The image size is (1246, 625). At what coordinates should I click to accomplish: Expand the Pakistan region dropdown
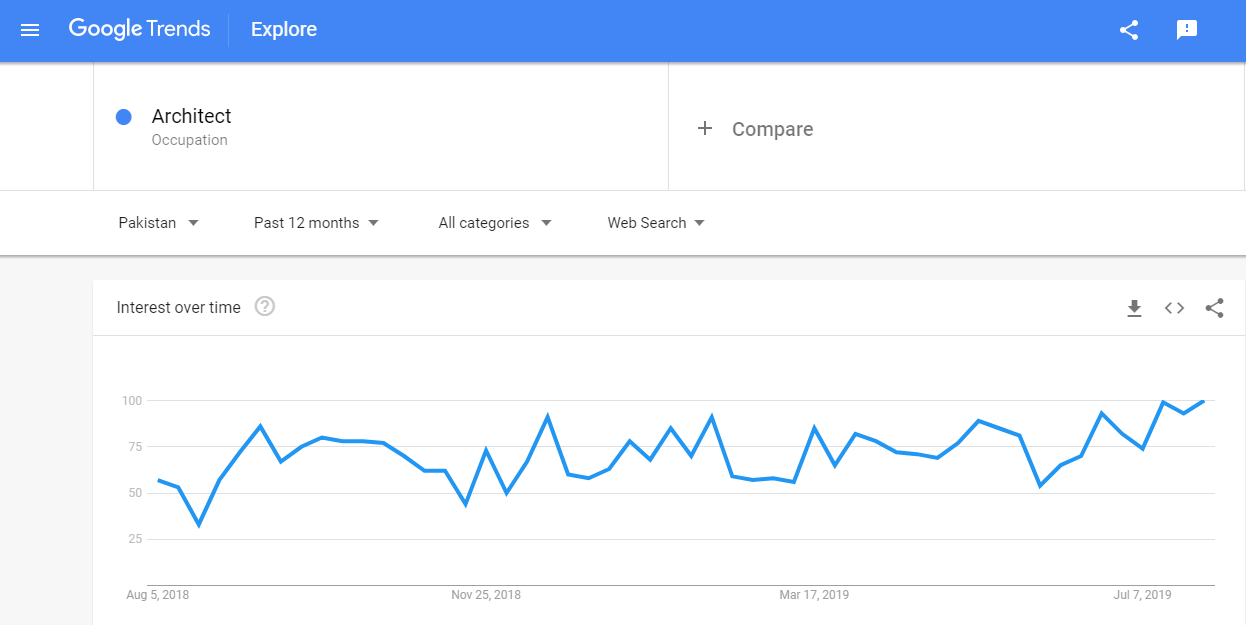[x=158, y=223]
